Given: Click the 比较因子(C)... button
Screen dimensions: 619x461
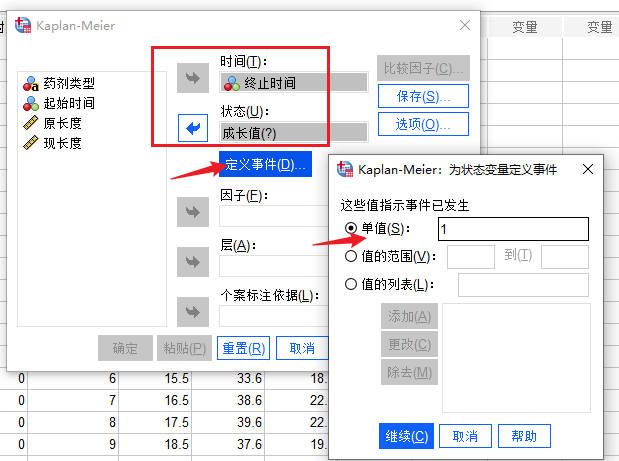Looking at the screenshot, I should click(x=423, y=68).
